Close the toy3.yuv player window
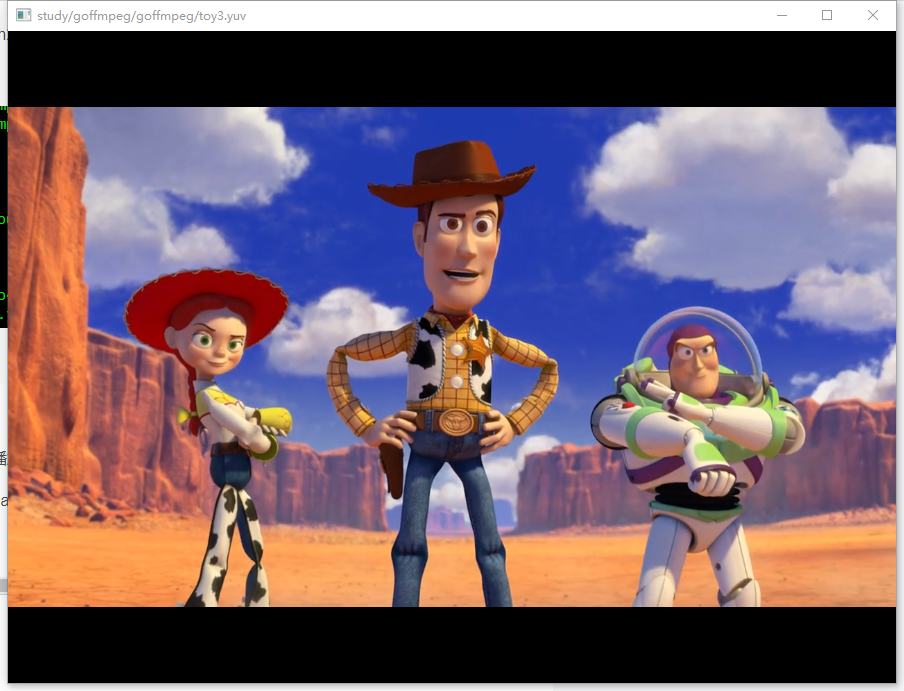The image size is (904, 691). 873,16
